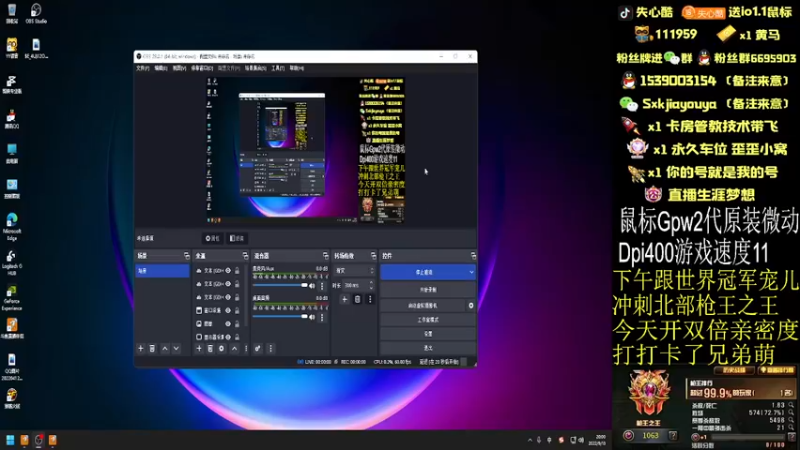
Task: Add a scene transition with plus icon
Action: pyautogui.click(x=344, y=299)
